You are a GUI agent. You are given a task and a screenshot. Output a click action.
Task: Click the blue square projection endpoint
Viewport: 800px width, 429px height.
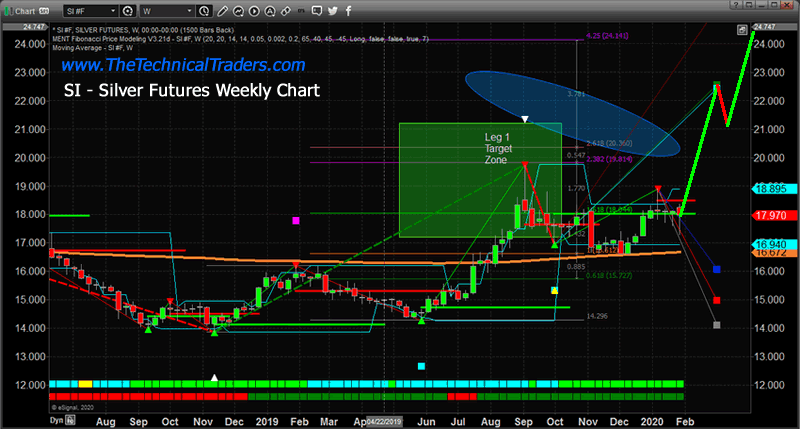(x=716, y=269)
